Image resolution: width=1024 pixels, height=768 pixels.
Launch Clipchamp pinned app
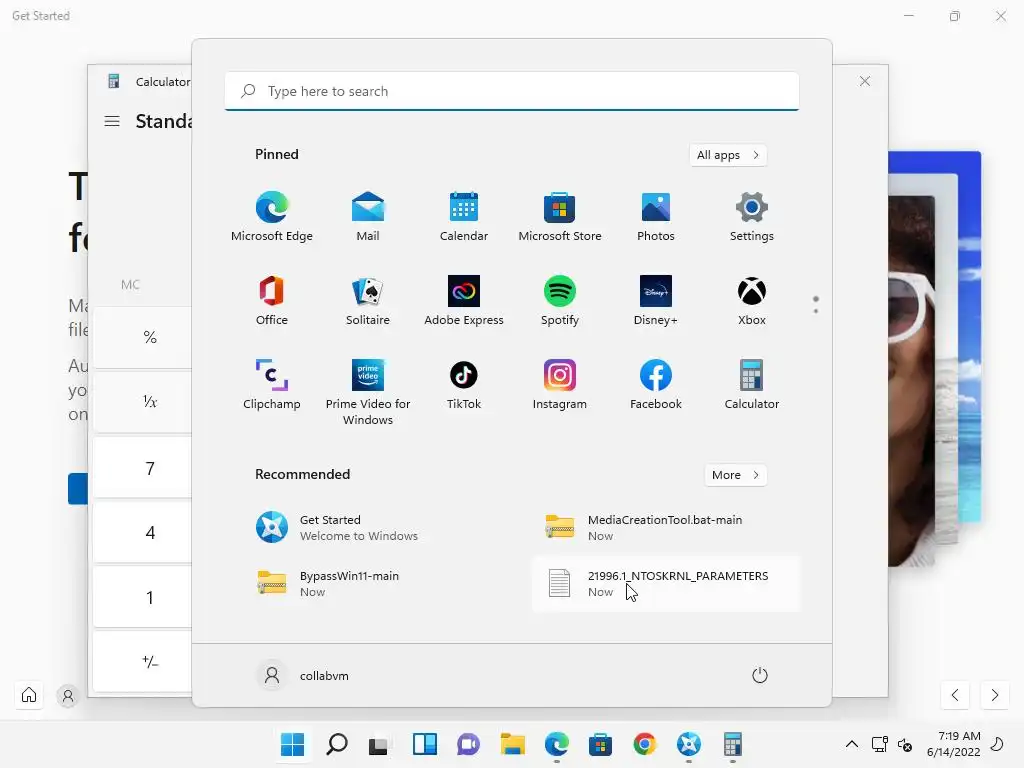(x=272, y=385)
